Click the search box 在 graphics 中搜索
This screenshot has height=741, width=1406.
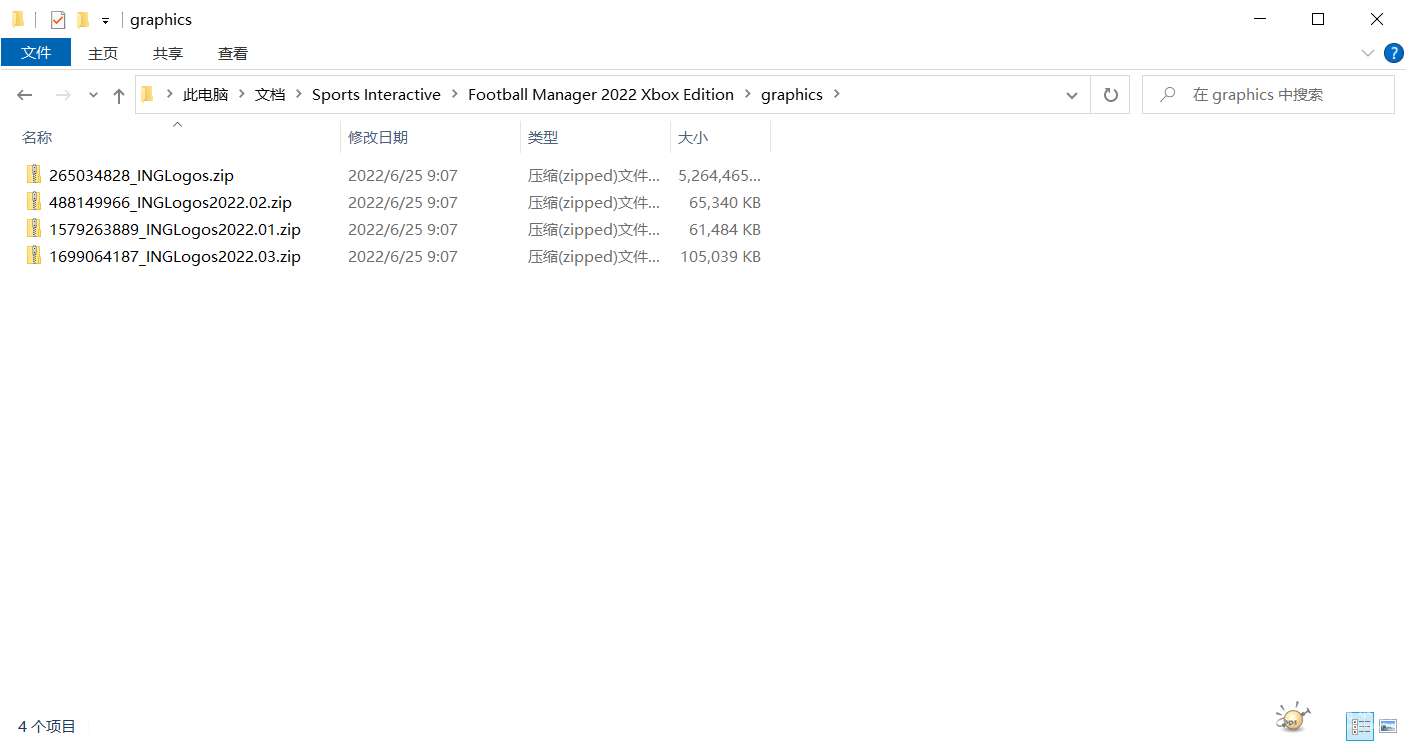click(x=1268, y=95)
